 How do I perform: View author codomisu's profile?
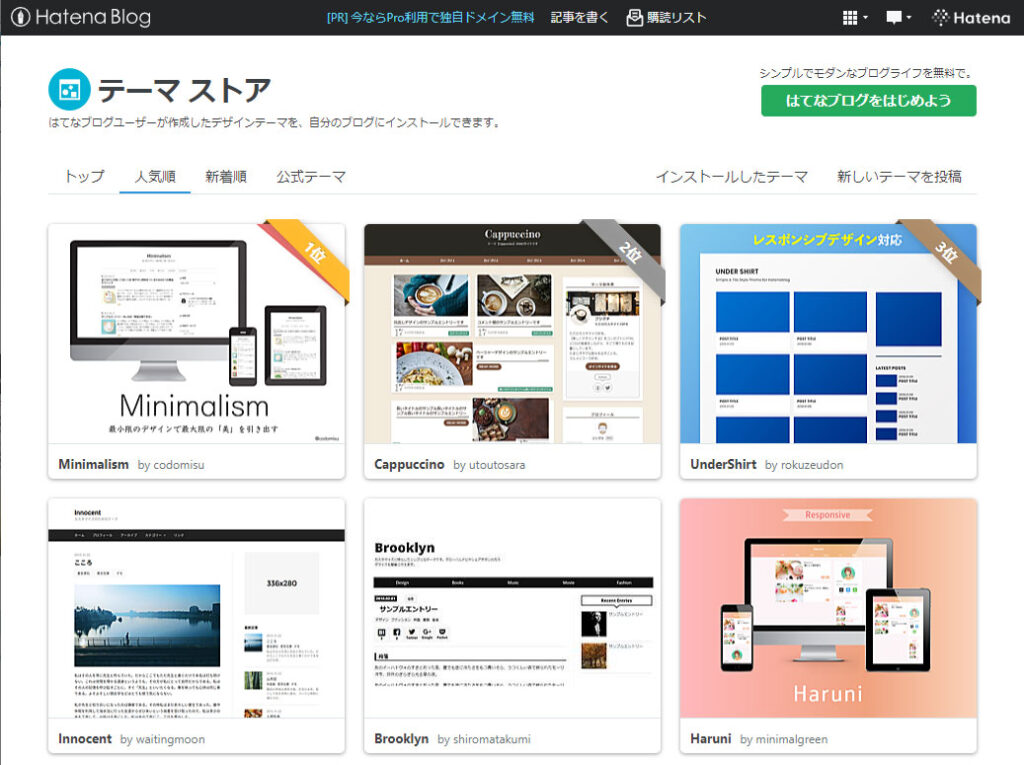pyautogui.click(x=178, y=465)
